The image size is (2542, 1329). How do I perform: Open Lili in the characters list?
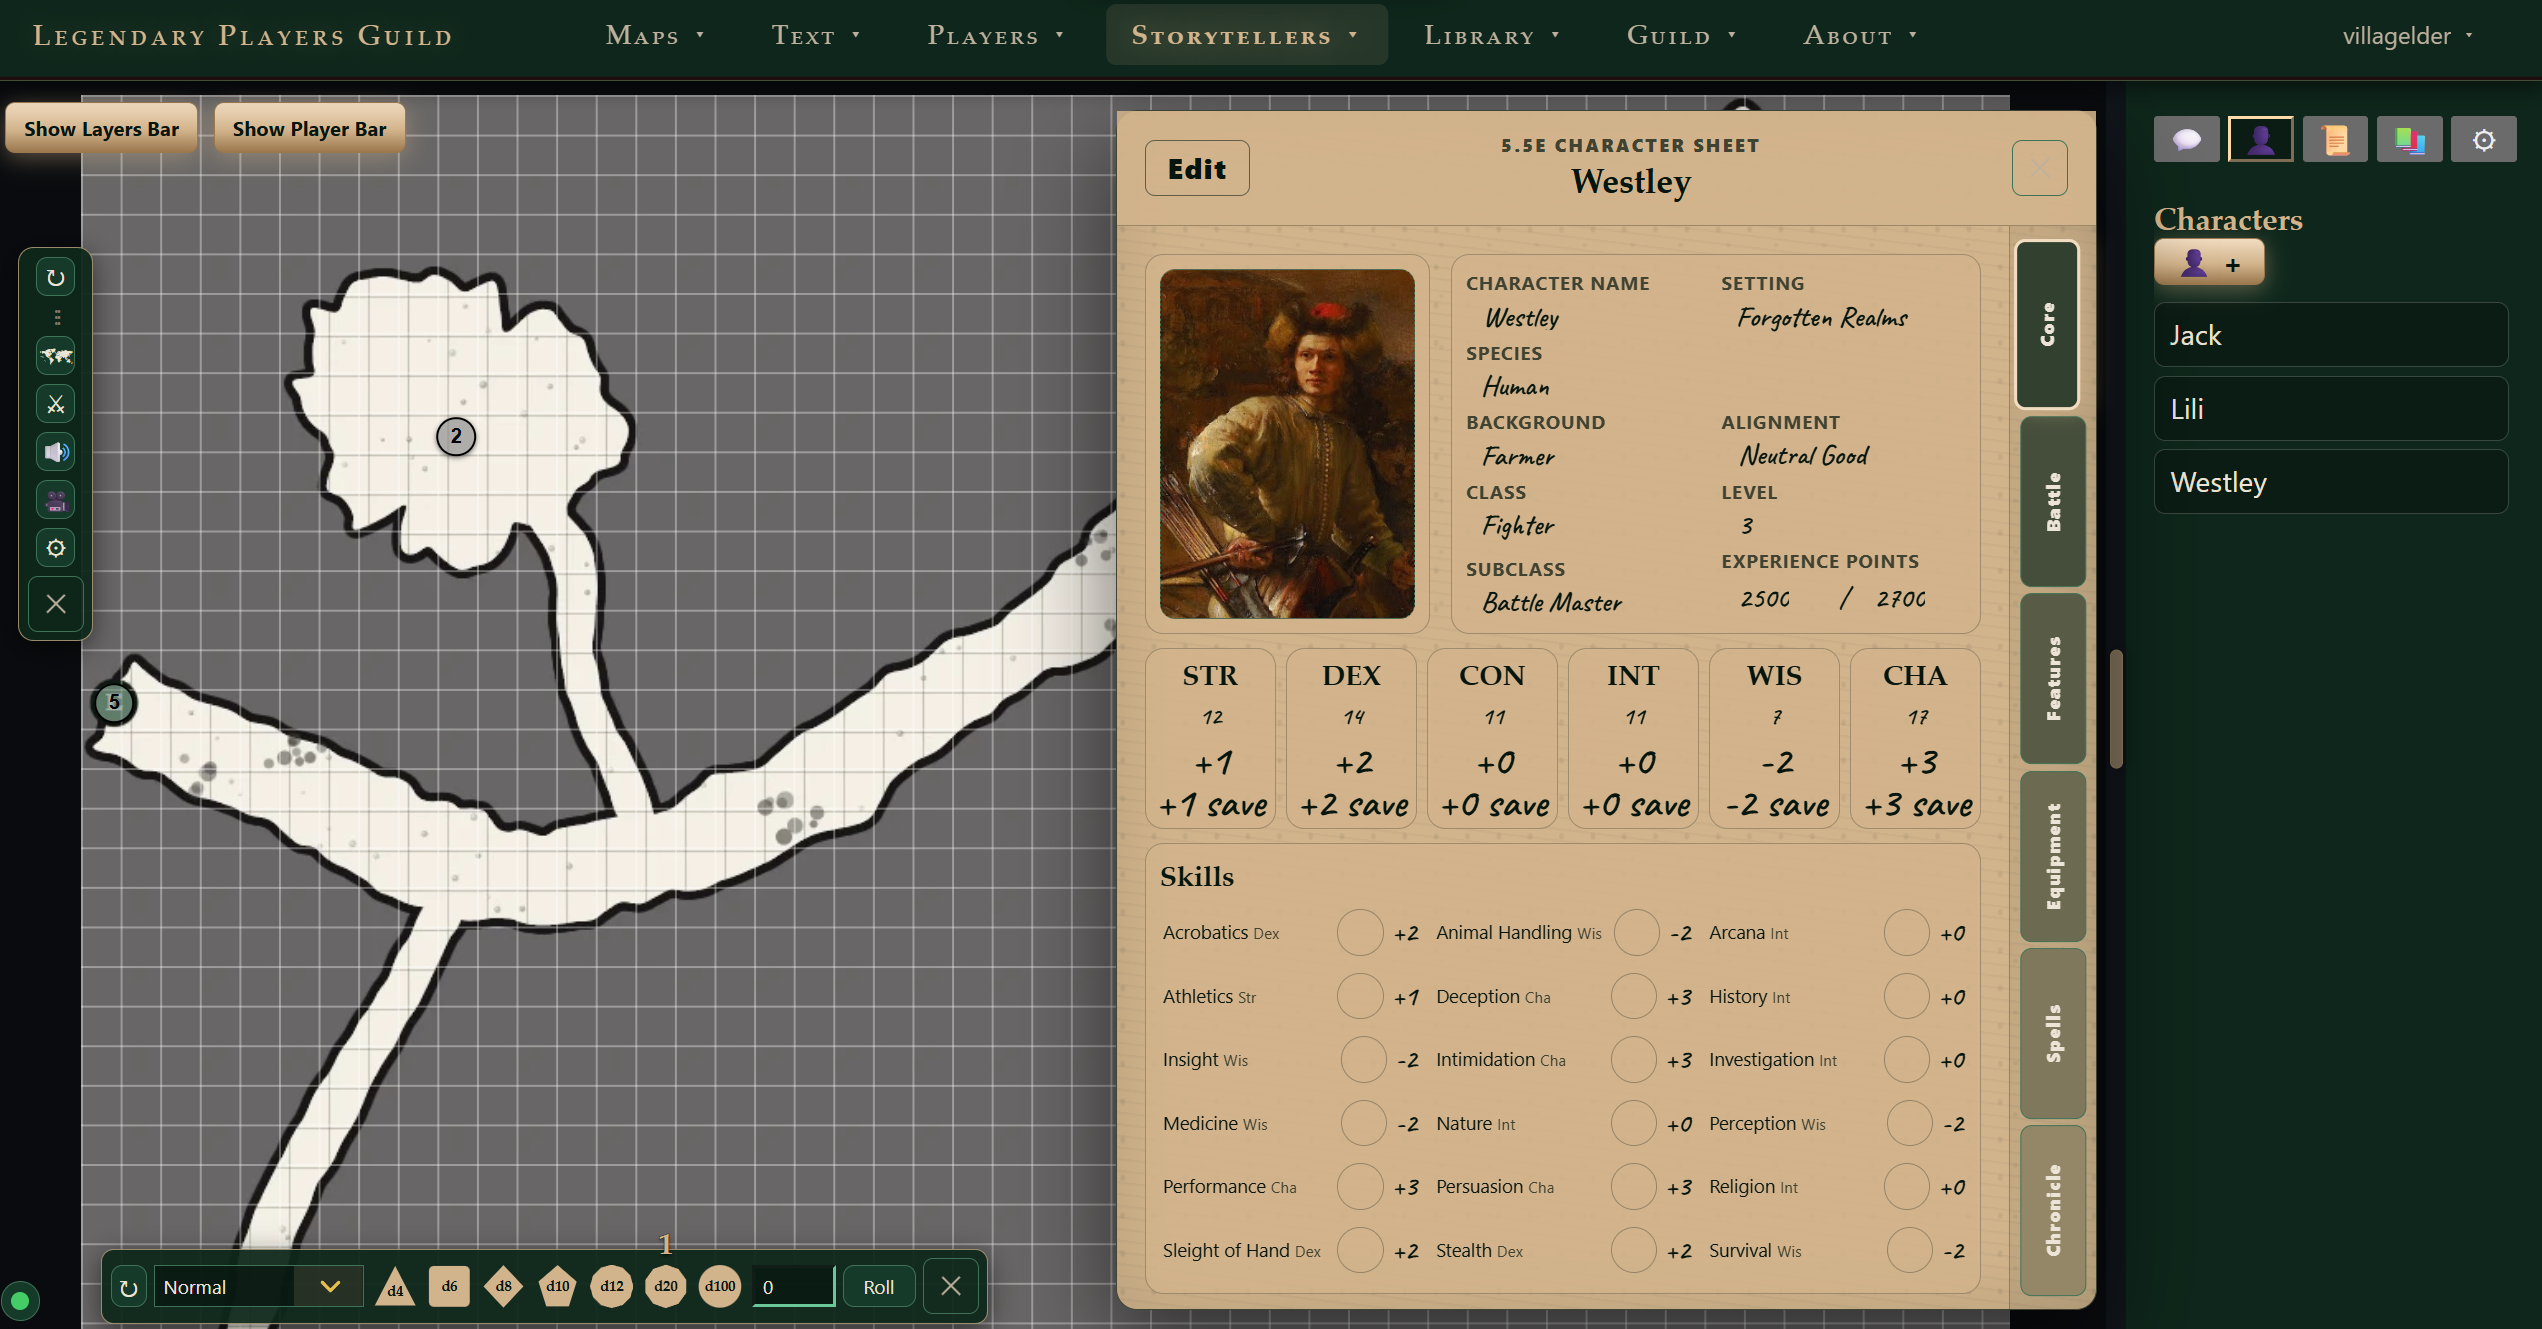pyautogui.click(x=2330, y=408)
